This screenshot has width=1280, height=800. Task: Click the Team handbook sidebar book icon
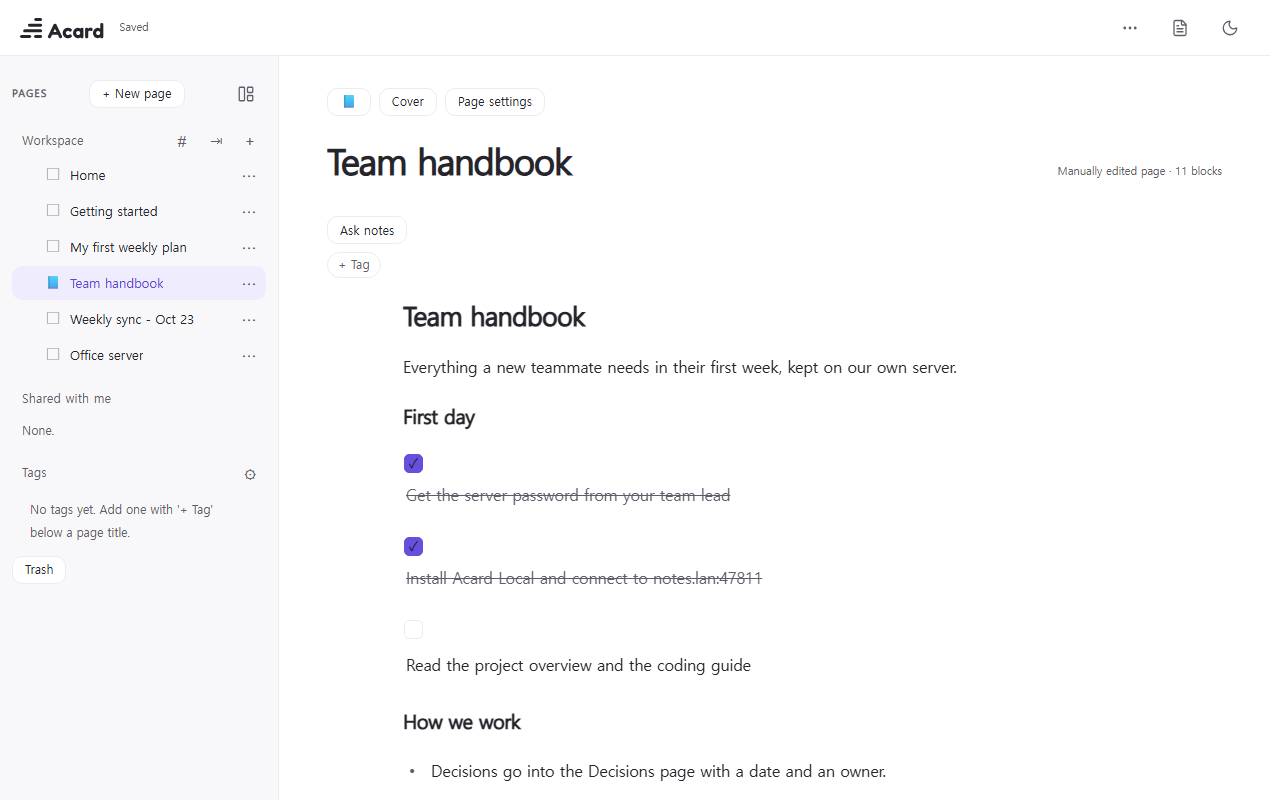(x=53, y=283)
